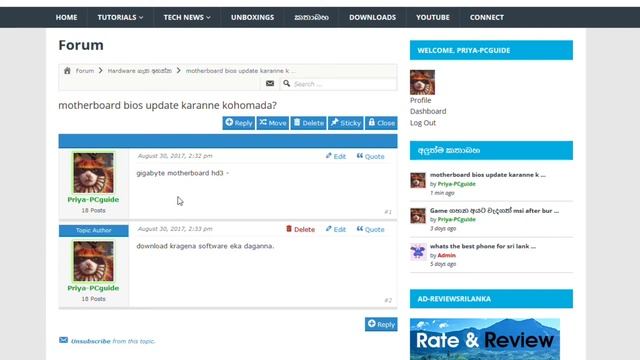Make the topic Sticky

coord(346,123)
